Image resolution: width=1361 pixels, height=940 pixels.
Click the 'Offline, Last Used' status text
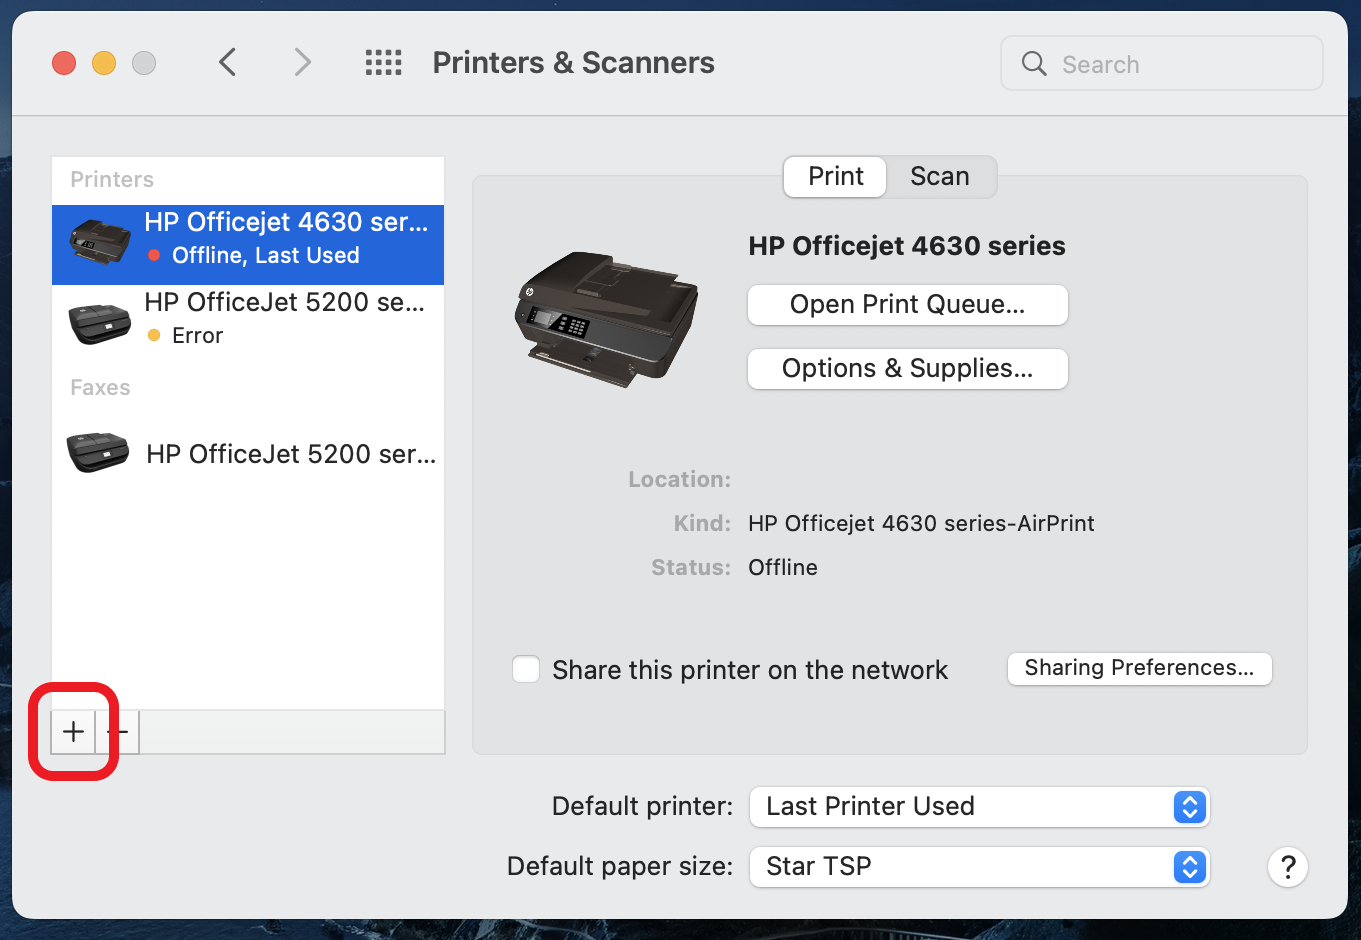click(x=265, y=256)
